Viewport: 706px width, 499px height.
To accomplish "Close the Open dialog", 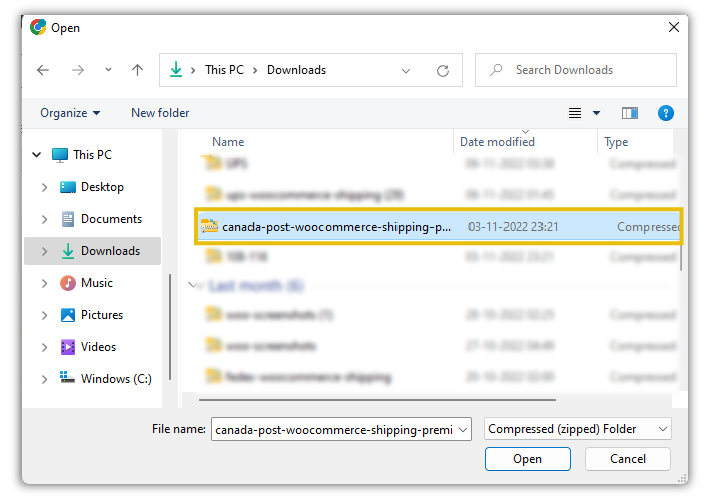I will click(674, 27).
